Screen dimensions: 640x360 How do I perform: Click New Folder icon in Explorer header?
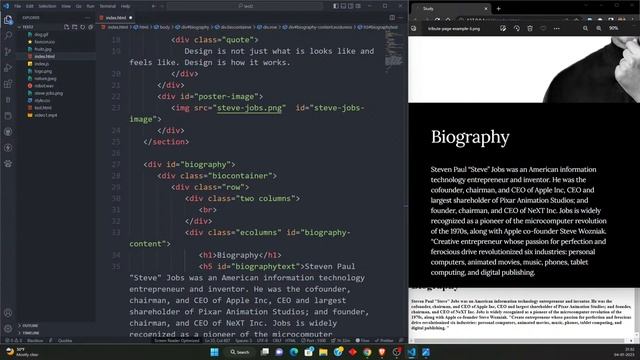(x=75, y=27)
